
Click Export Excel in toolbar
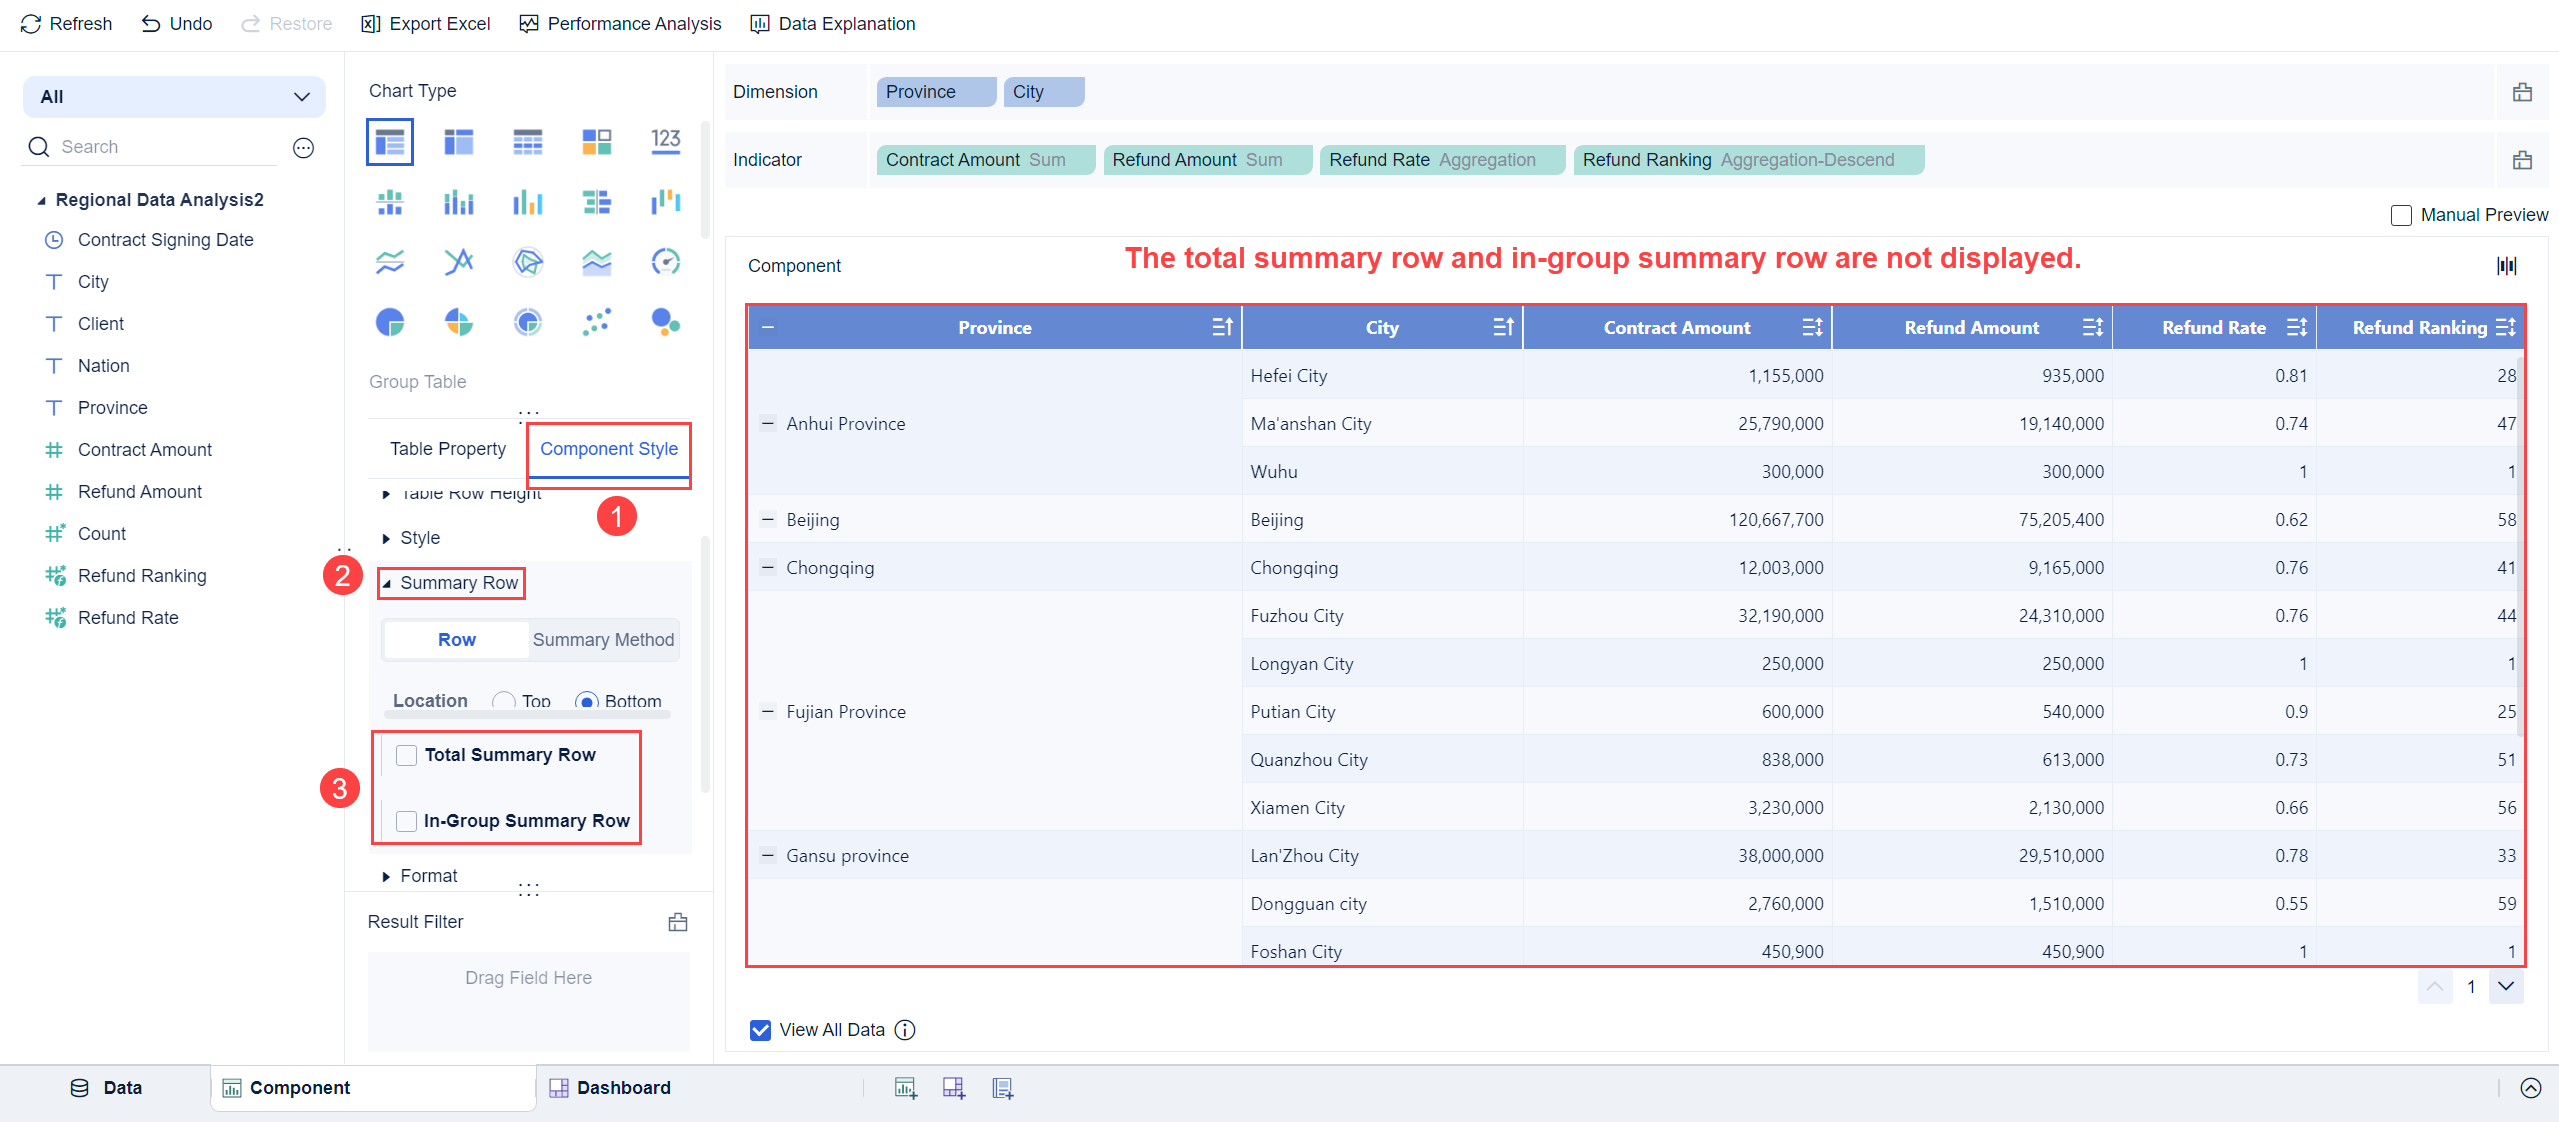(x=426, y=23)
